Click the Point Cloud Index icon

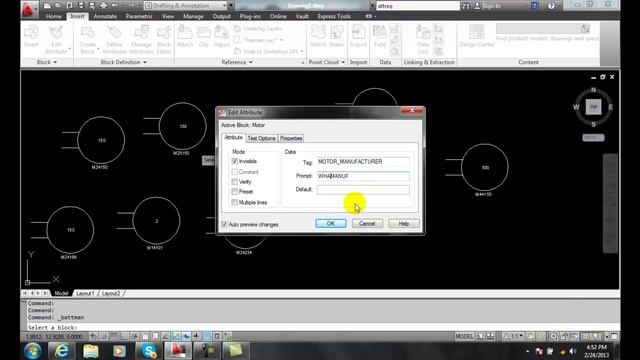tap(337, 32)
